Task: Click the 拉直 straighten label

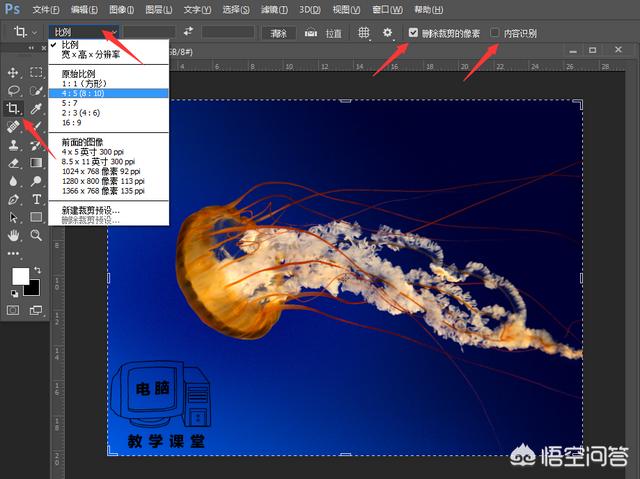Action: point(333,33)
